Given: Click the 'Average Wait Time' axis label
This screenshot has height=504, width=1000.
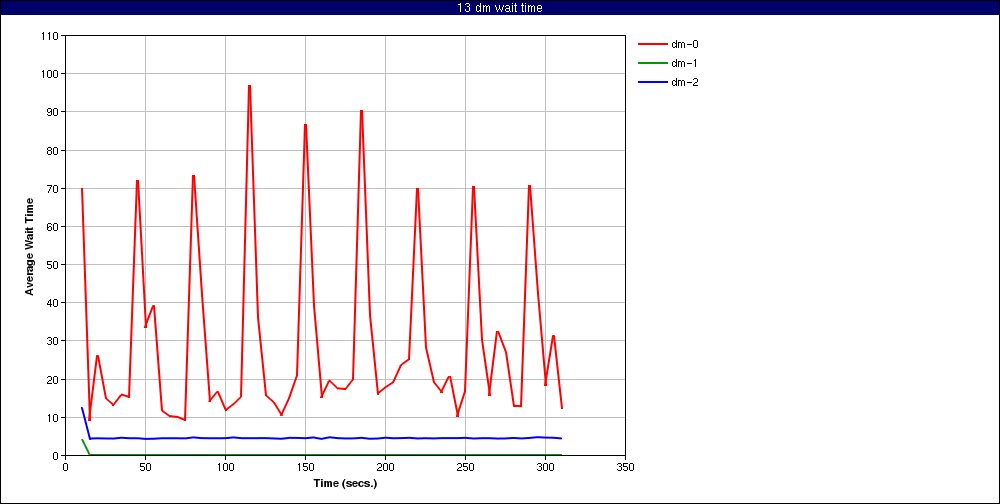Looking at the screenshot, I should click(x=29, y=246).
